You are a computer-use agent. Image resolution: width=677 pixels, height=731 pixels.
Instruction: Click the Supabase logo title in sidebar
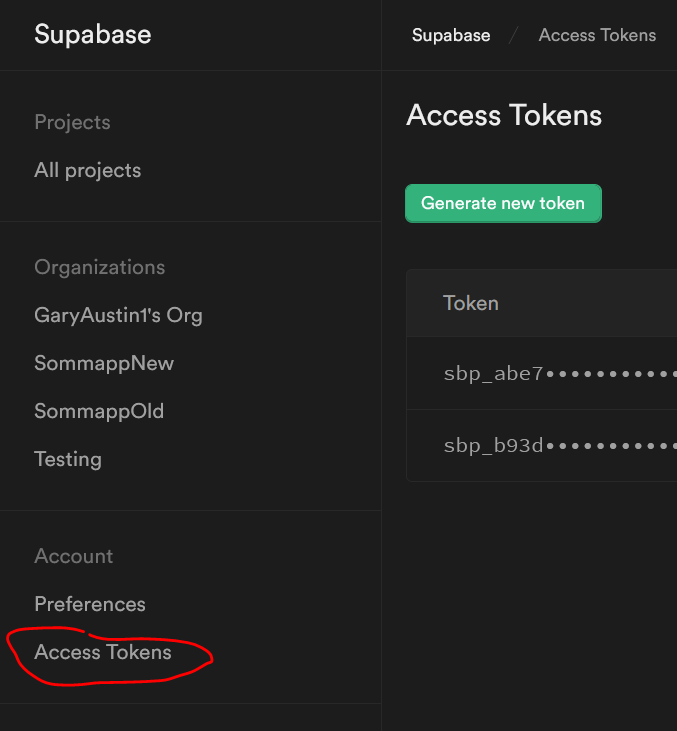coord(92,34)
